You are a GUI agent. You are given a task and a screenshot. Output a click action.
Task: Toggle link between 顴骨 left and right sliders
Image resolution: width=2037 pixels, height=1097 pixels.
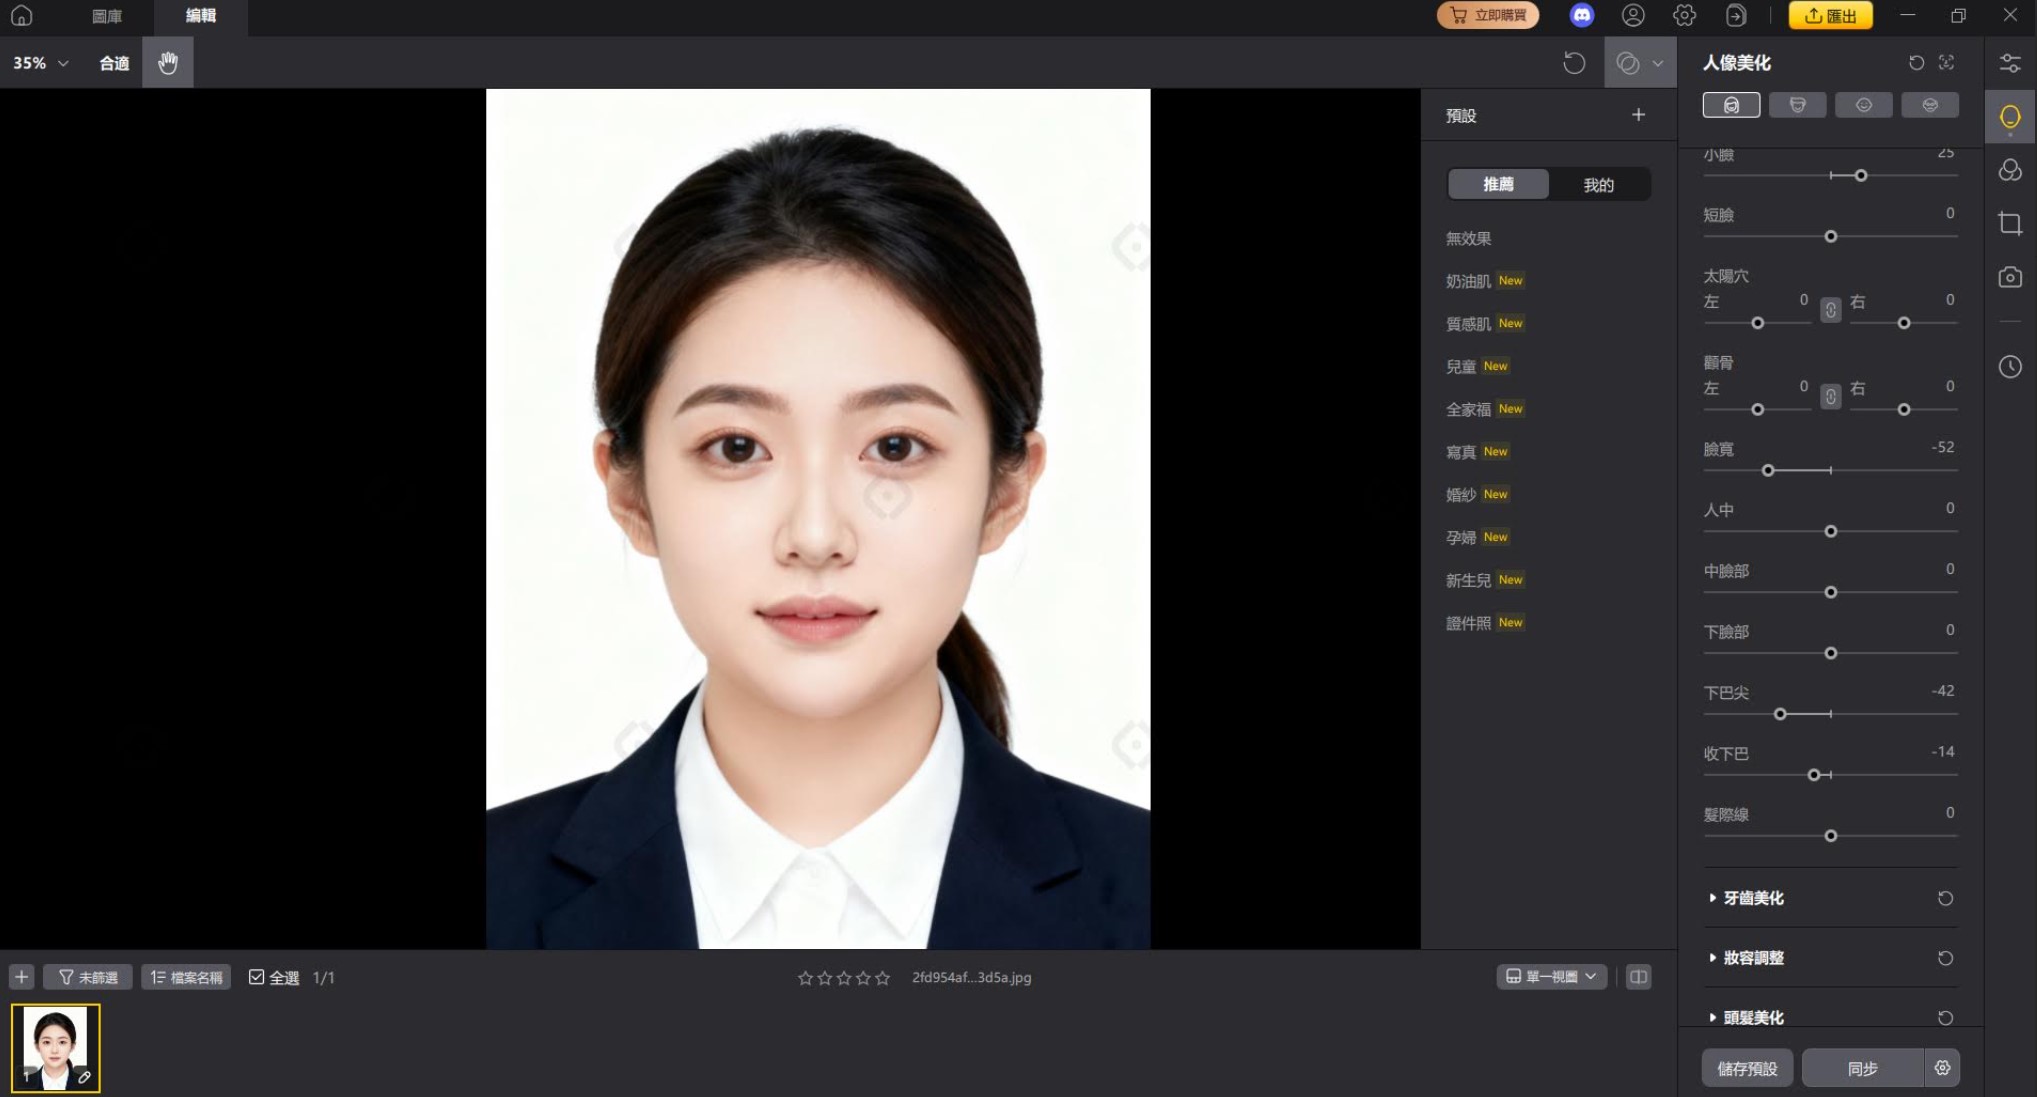1830,396
